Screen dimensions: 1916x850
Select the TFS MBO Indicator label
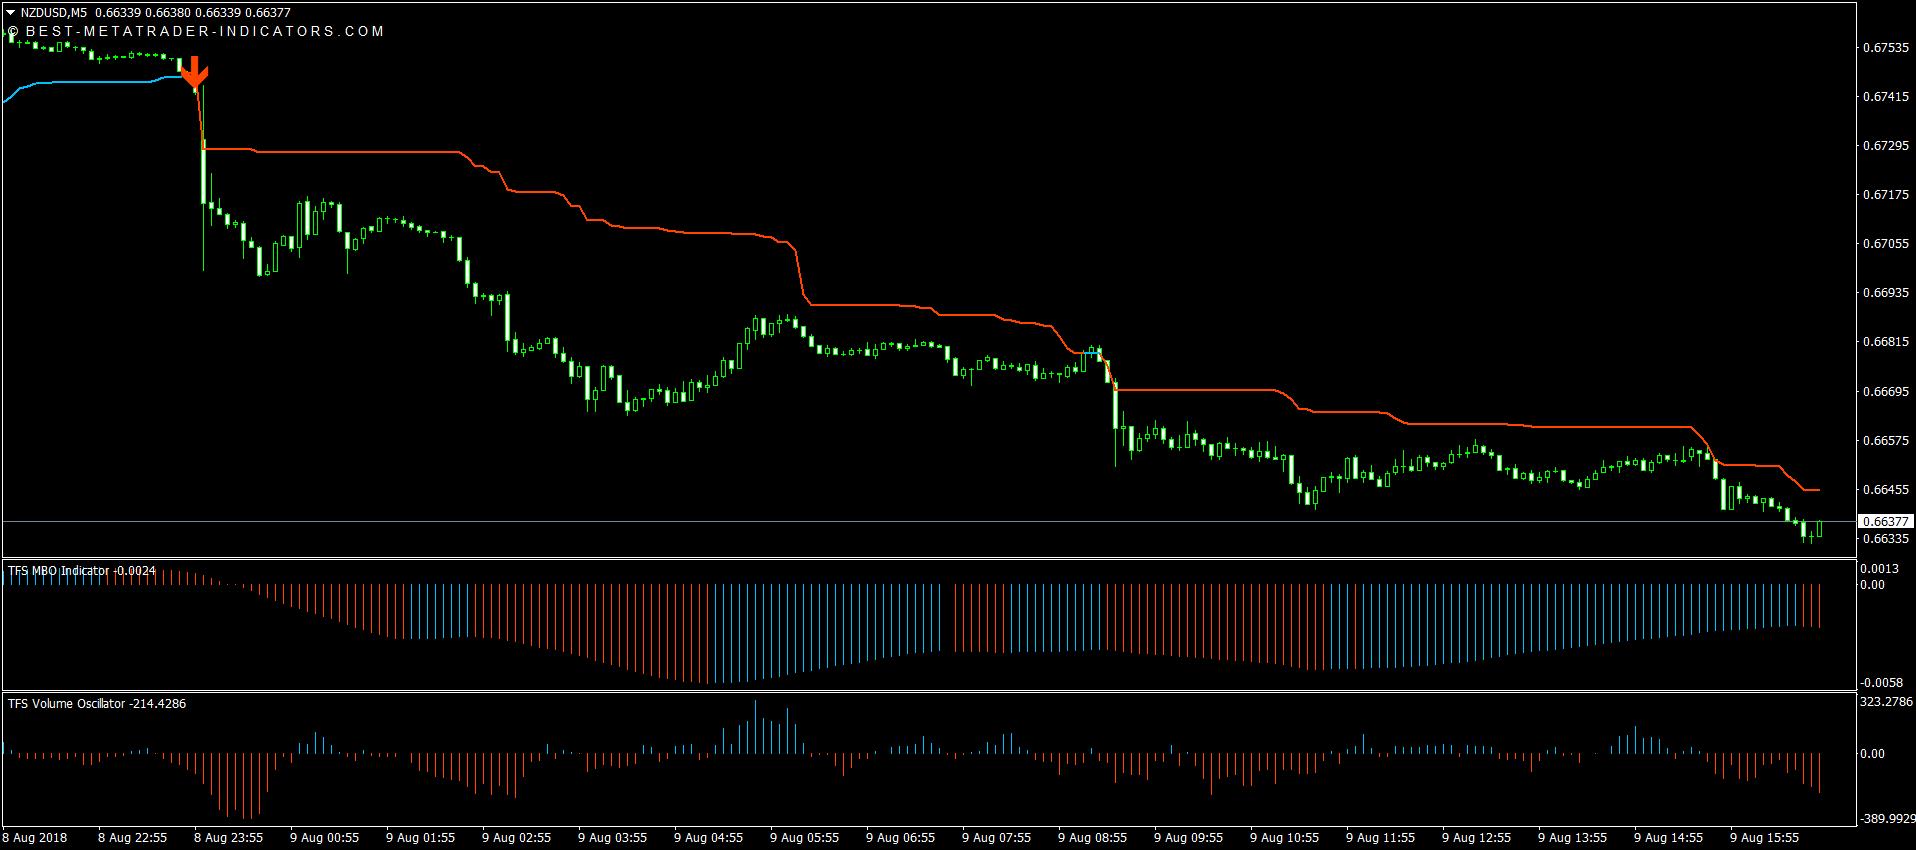click(58, 571)
